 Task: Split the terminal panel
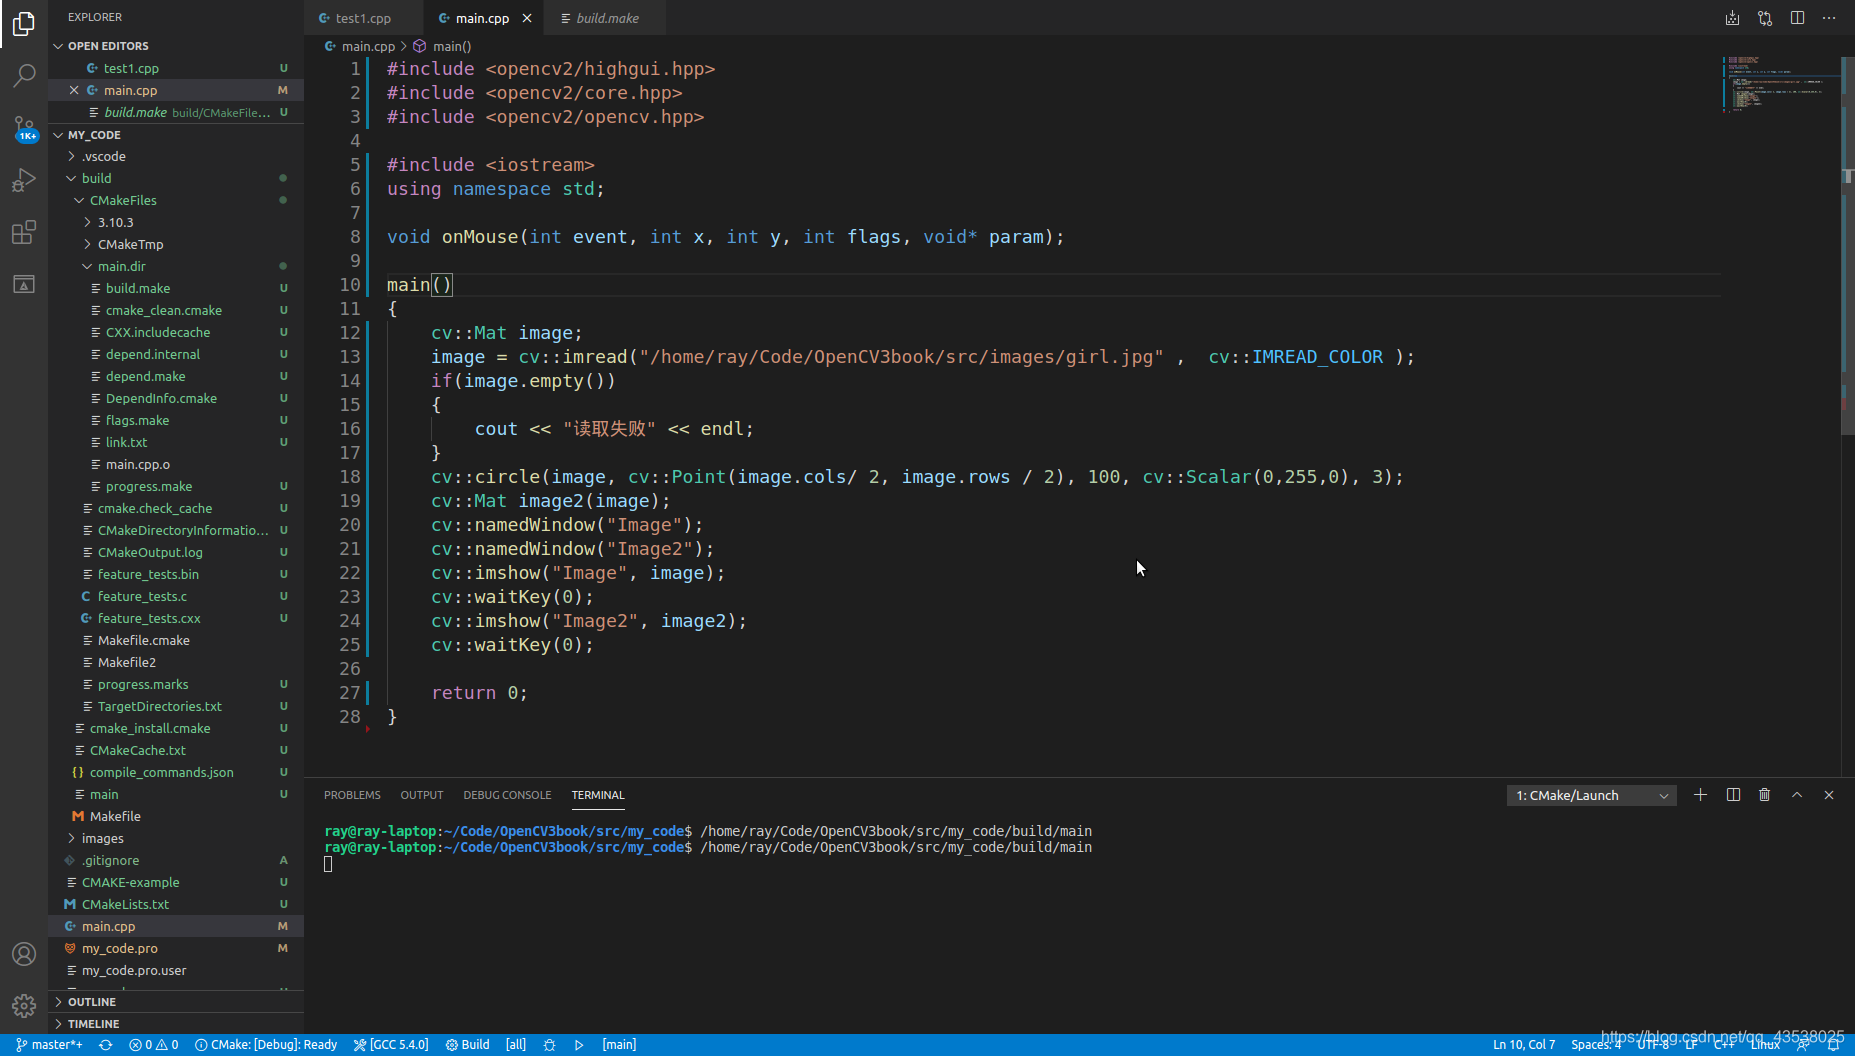point(1733,795)
